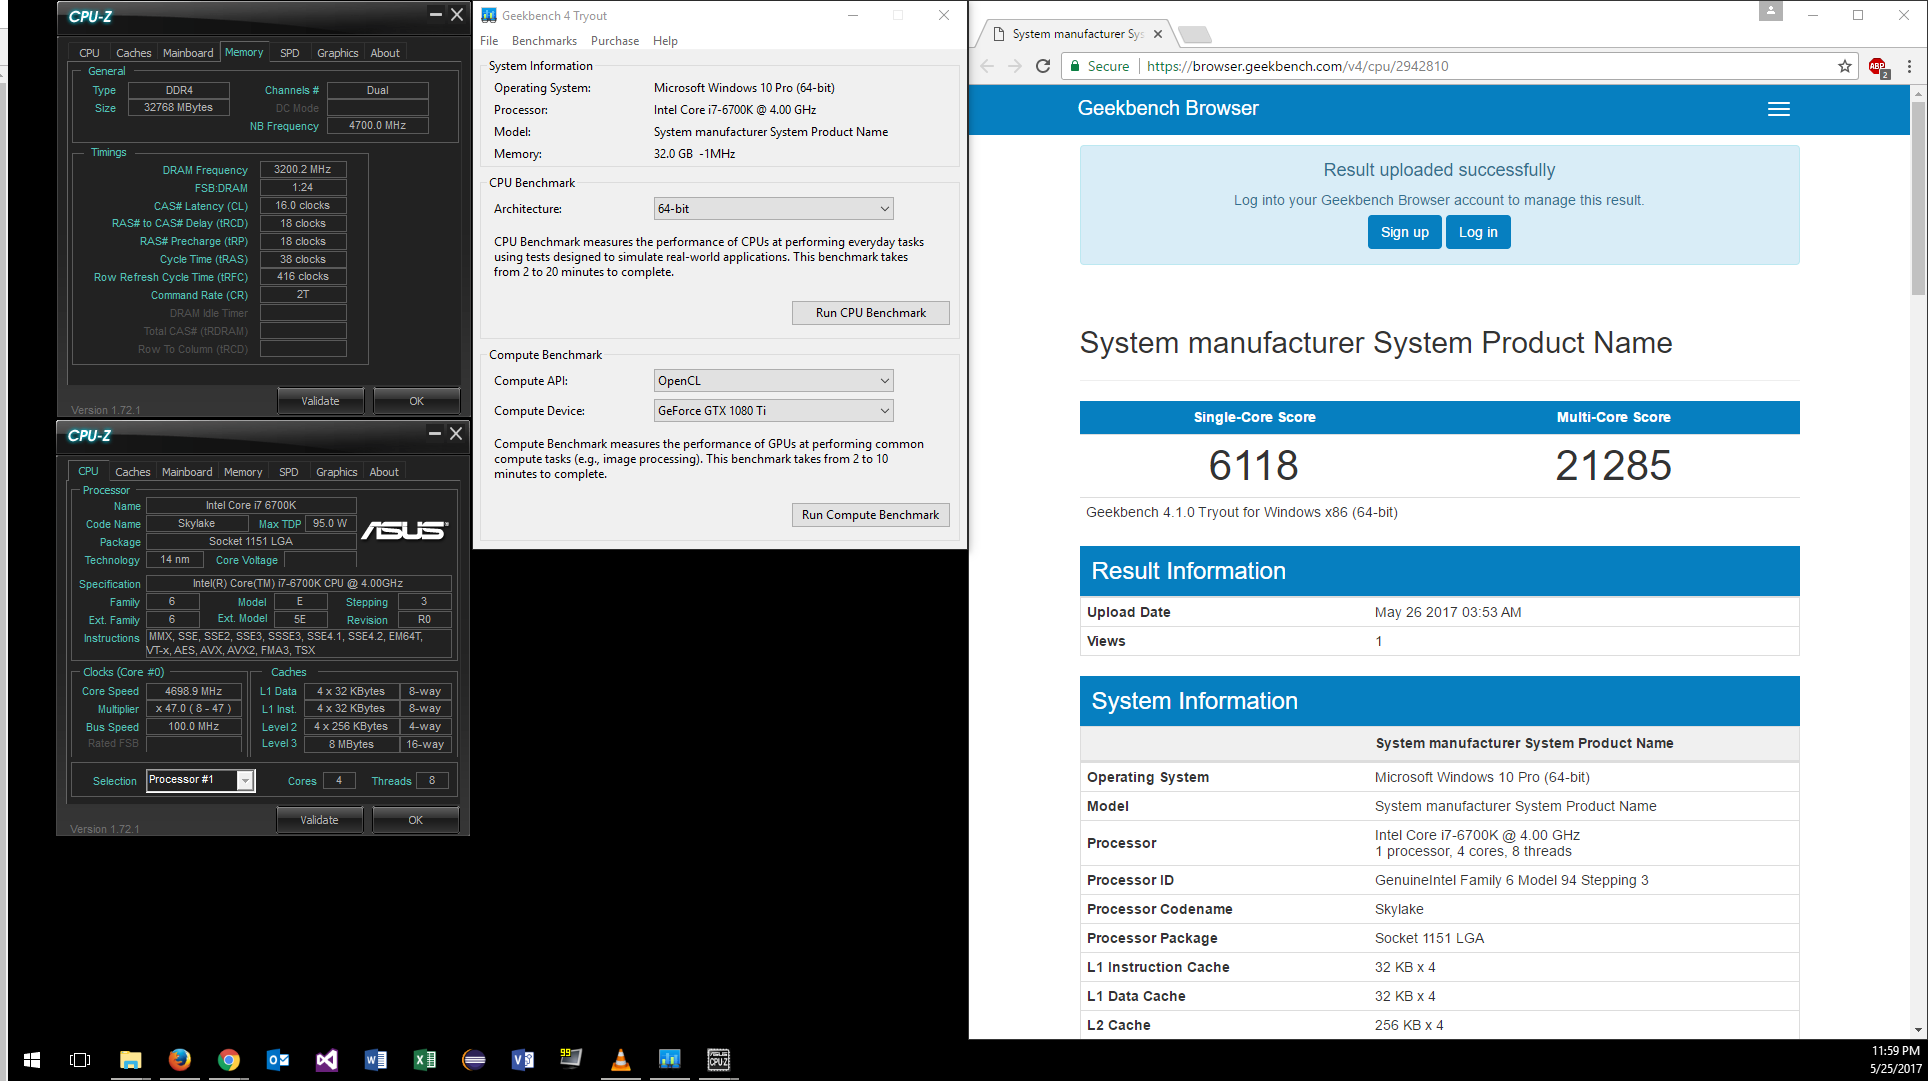Close the System manufacturer browser tab

(x=1158, y=34)
